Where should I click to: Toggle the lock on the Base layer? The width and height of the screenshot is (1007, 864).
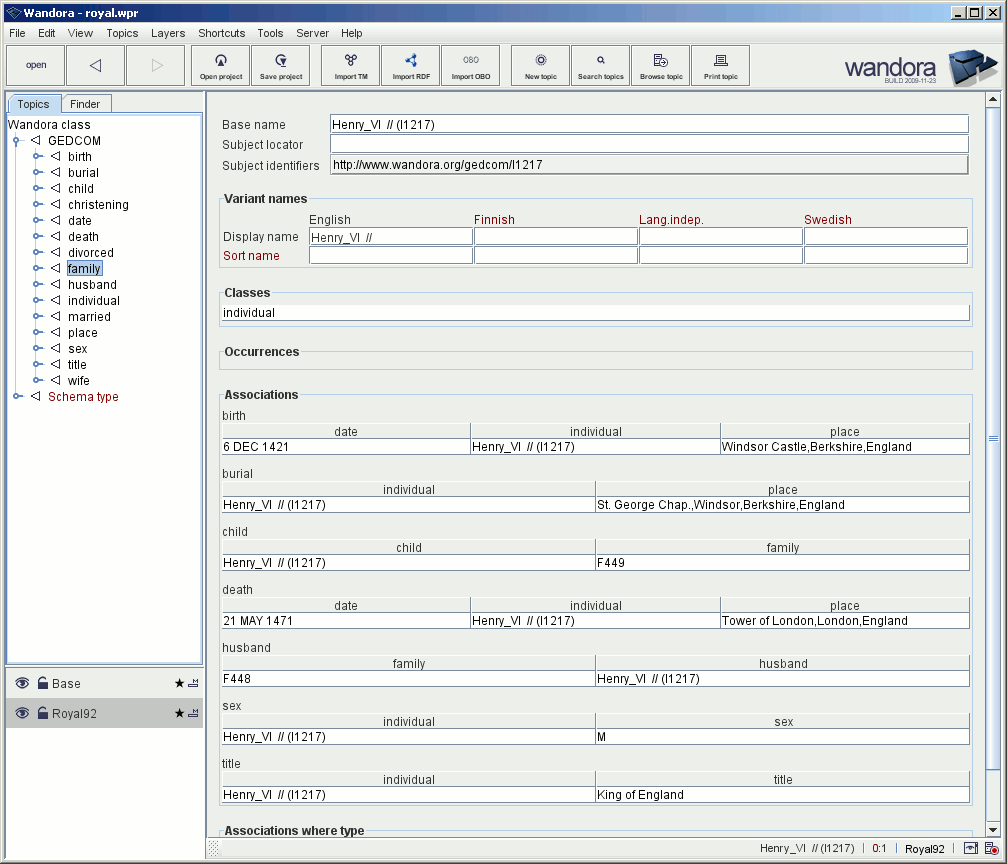tap(43, 684)
